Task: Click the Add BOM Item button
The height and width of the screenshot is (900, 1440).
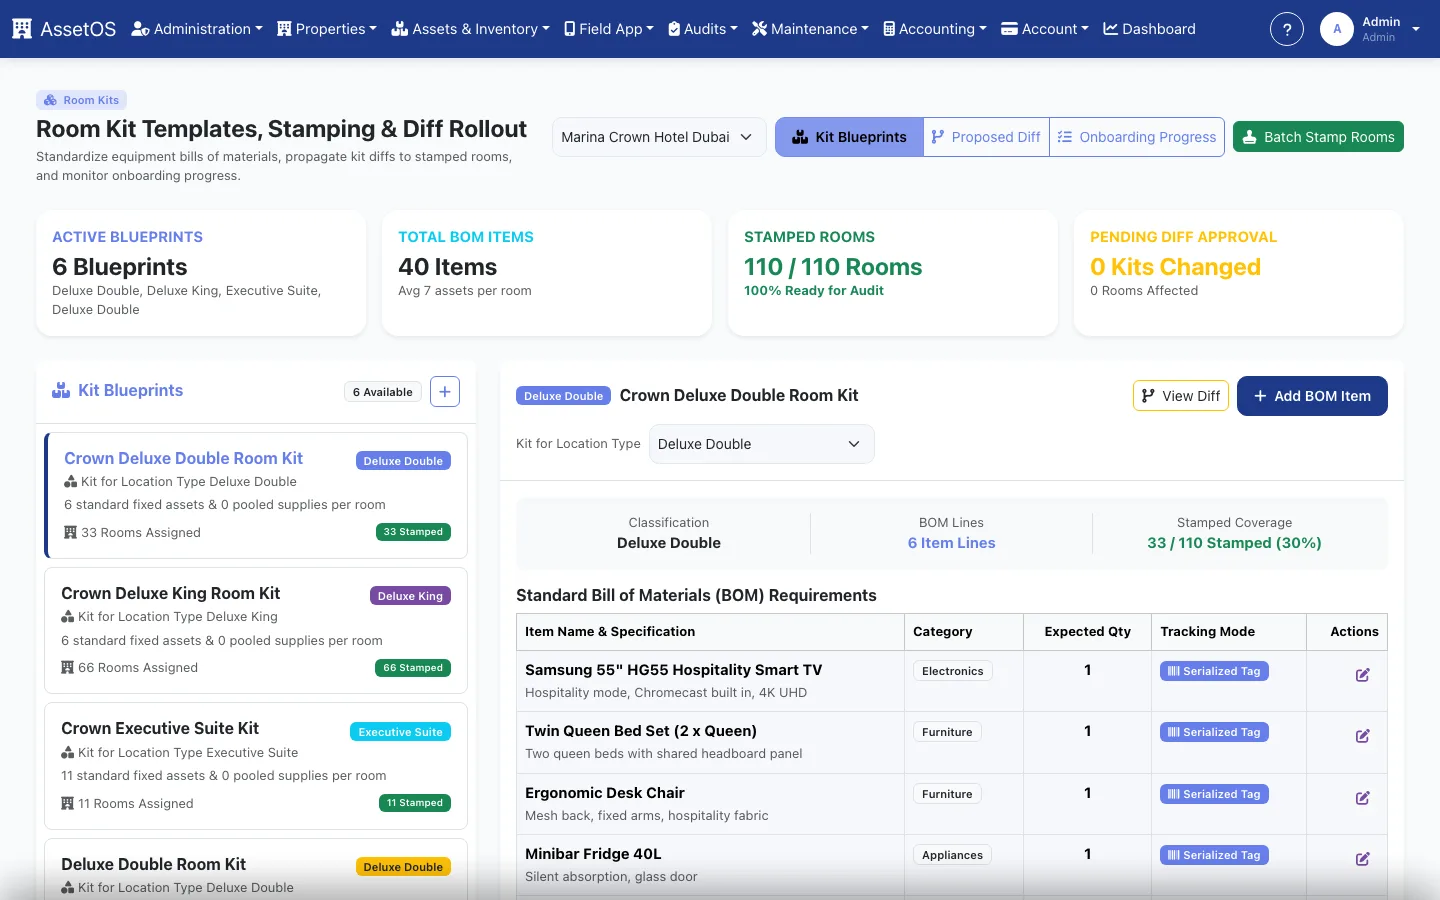Action: tap(1312, 396)
